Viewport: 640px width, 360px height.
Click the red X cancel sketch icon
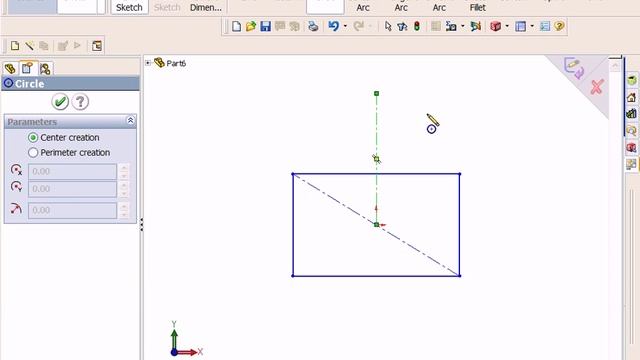[597, 87]
